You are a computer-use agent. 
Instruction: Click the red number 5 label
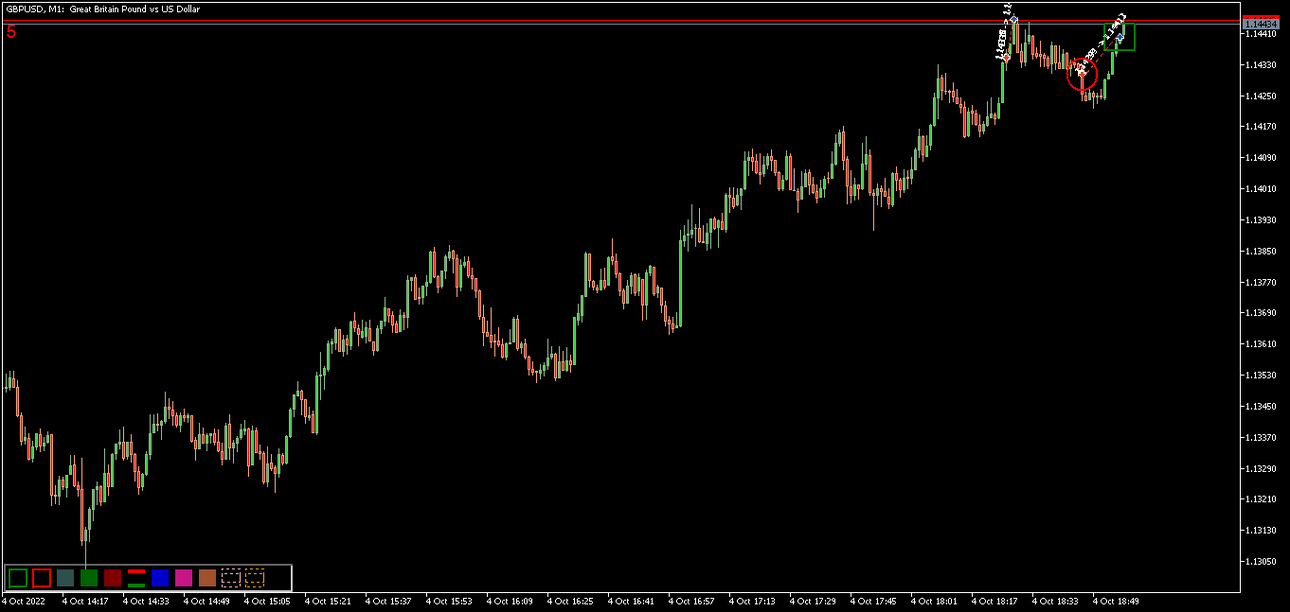pos(11,32)
